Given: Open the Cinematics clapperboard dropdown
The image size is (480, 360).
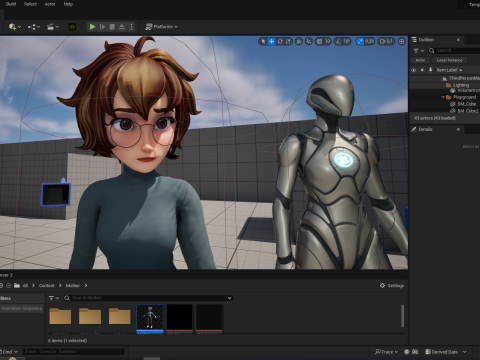Looking at the screenshot, I should pos(53,27).
